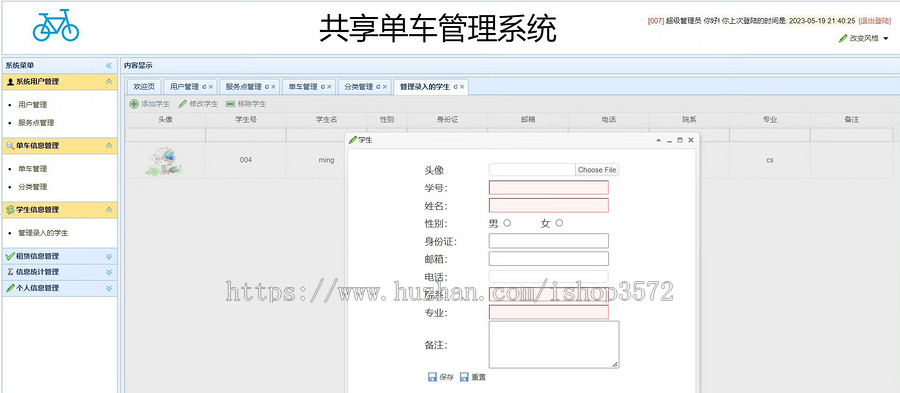The width and height of the screenshot is (900, 393).
Task: Click the 头像 column header
Action: pyautogui.click(x=165, y=119)
